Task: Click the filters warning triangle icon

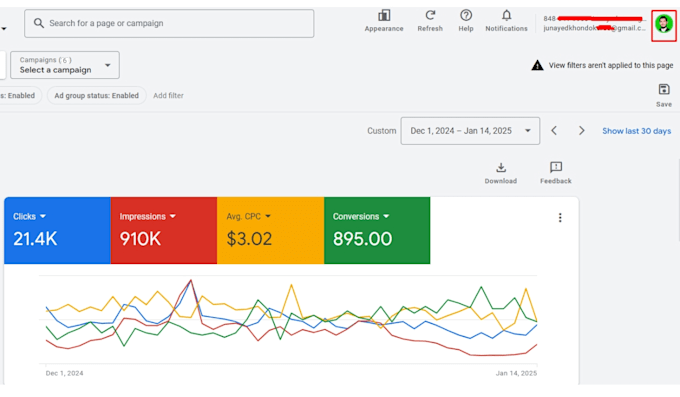Action: click(537, 65)
